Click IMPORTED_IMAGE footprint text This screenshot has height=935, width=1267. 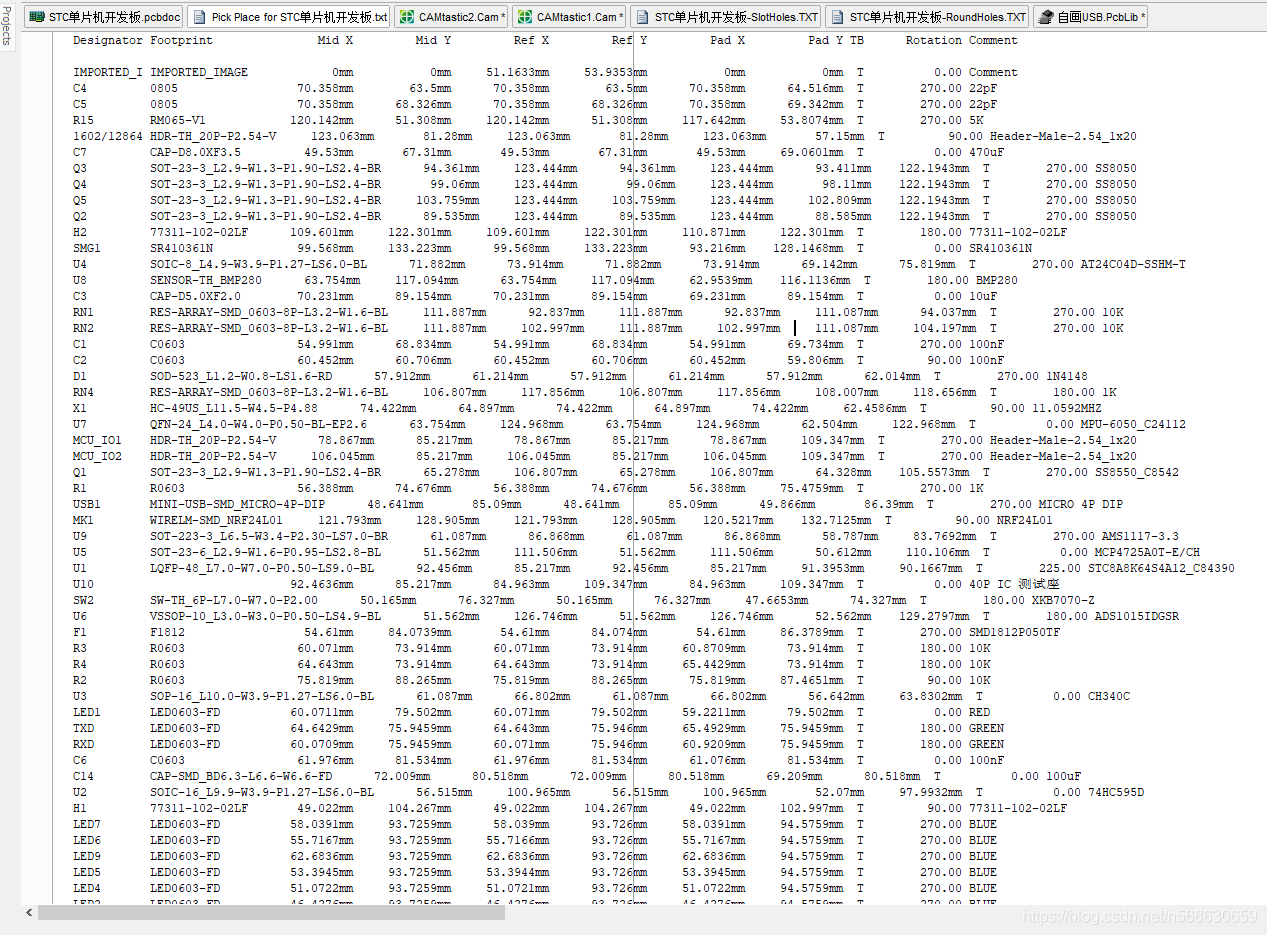click(x=199, y=72)
